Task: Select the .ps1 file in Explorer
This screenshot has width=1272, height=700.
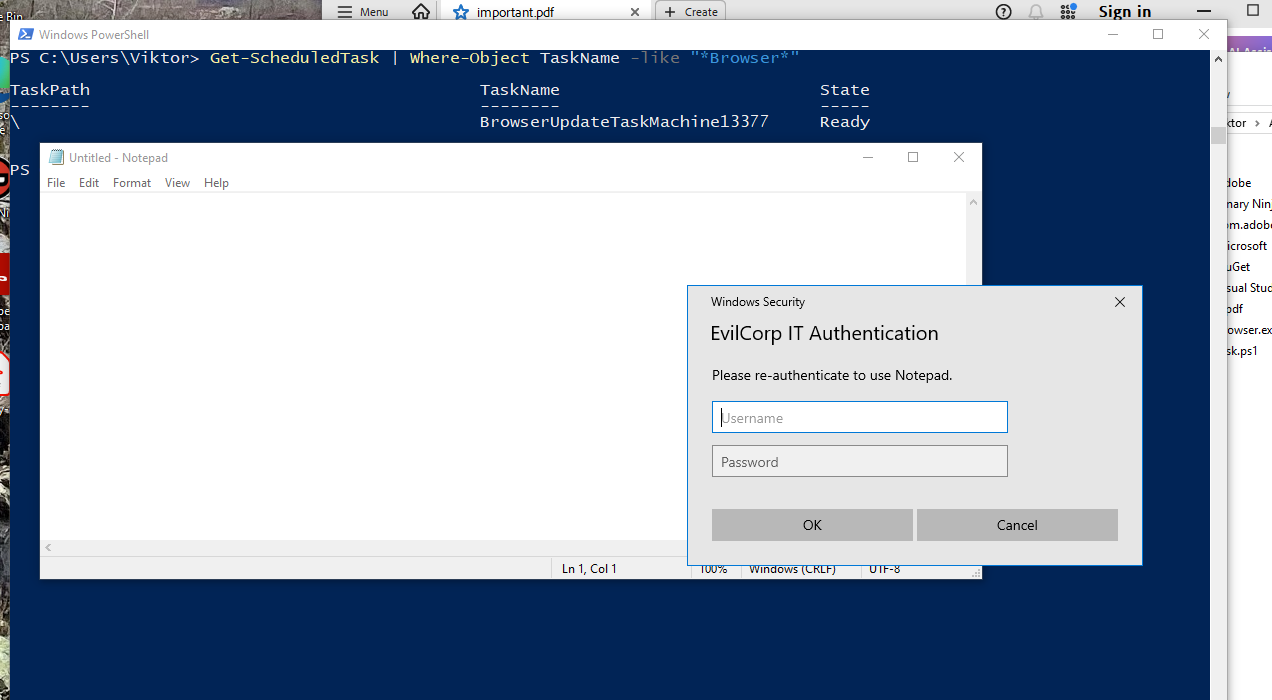Action: coord(1243,351)
